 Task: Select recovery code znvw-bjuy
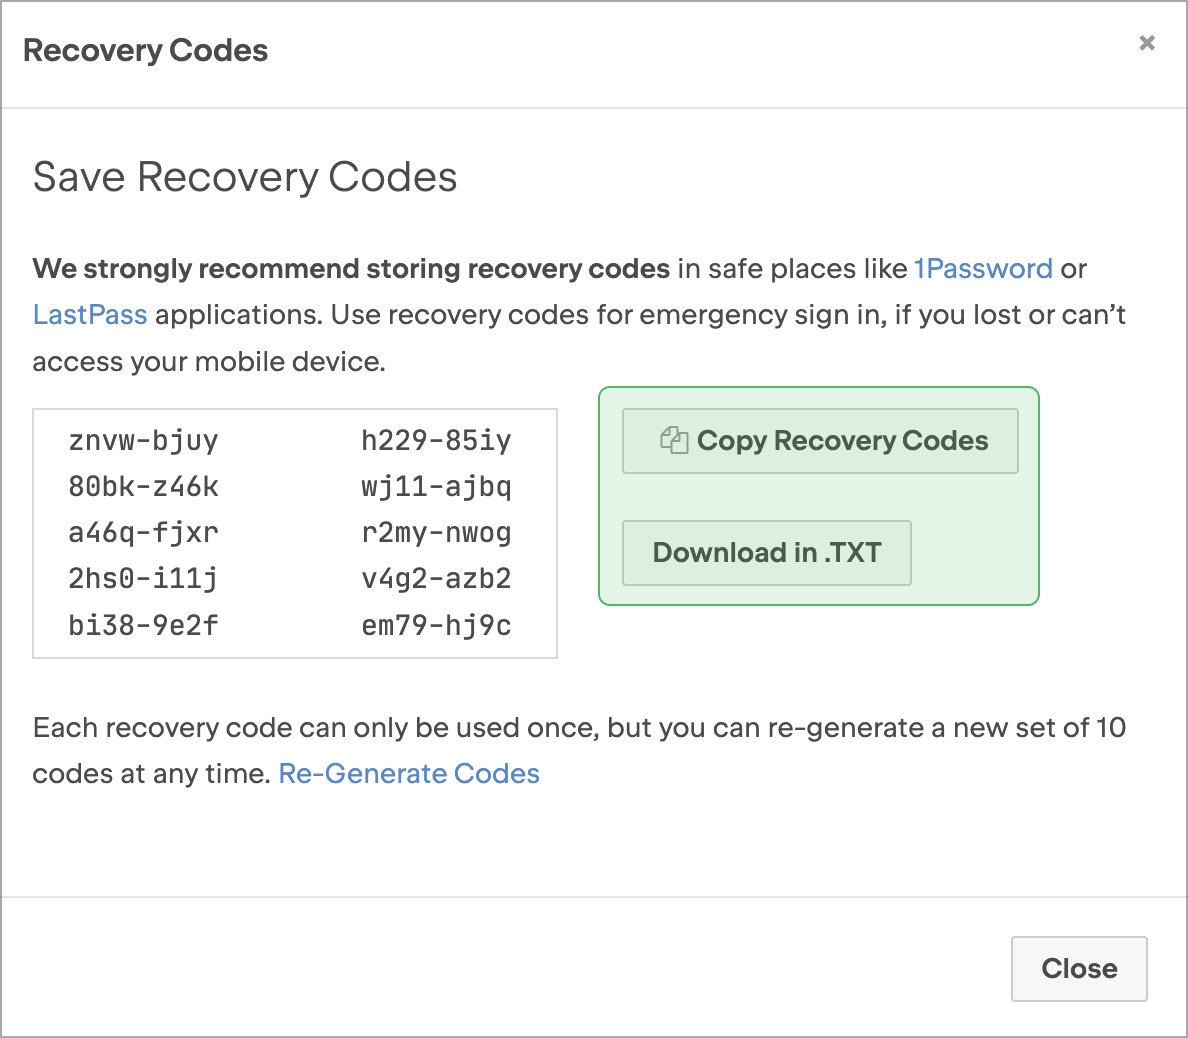144,440
